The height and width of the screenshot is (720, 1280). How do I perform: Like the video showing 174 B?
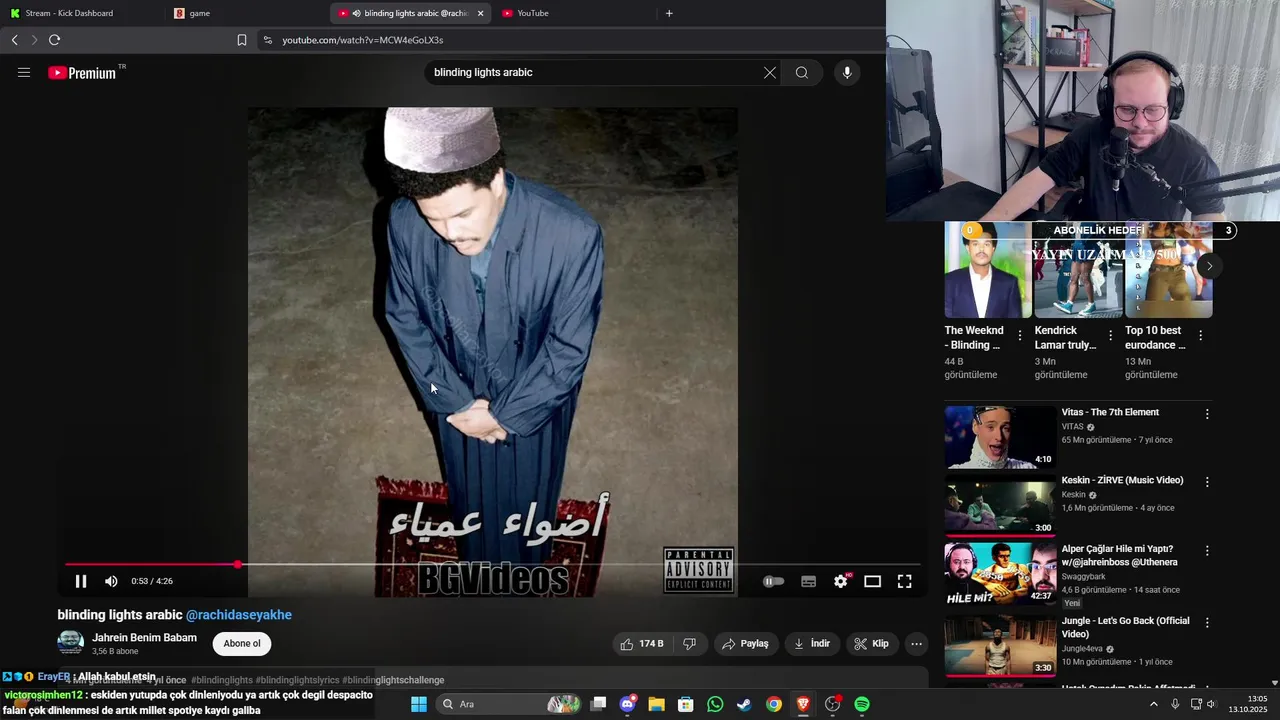click(x=641, y=644)
